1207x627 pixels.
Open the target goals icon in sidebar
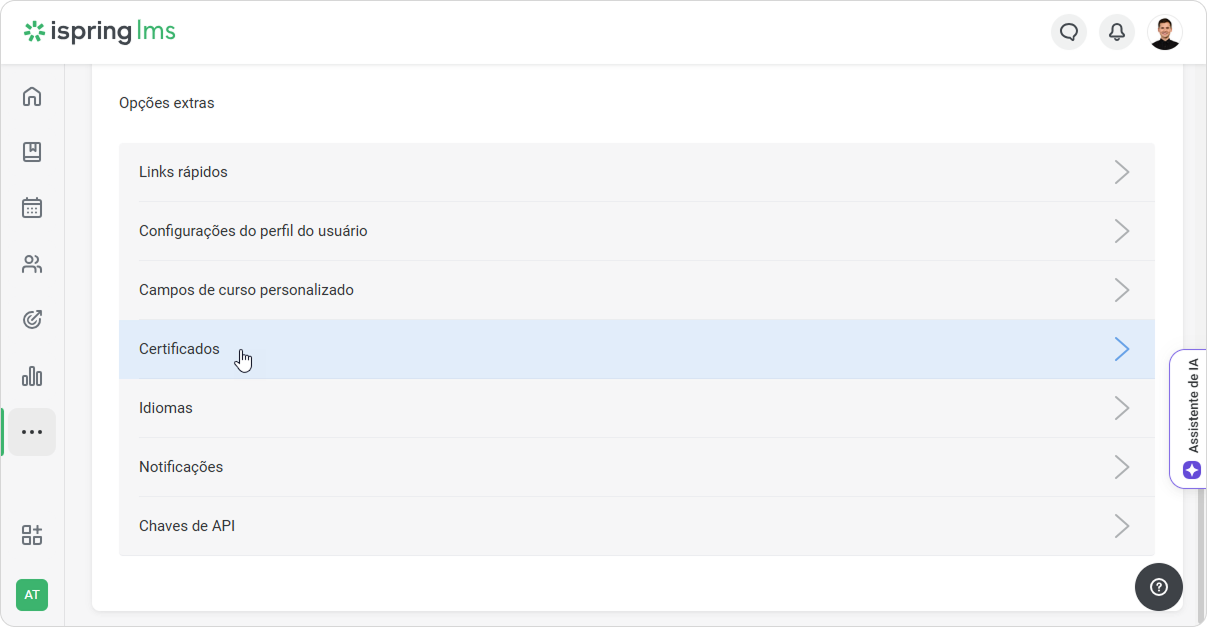pos(32,320)
